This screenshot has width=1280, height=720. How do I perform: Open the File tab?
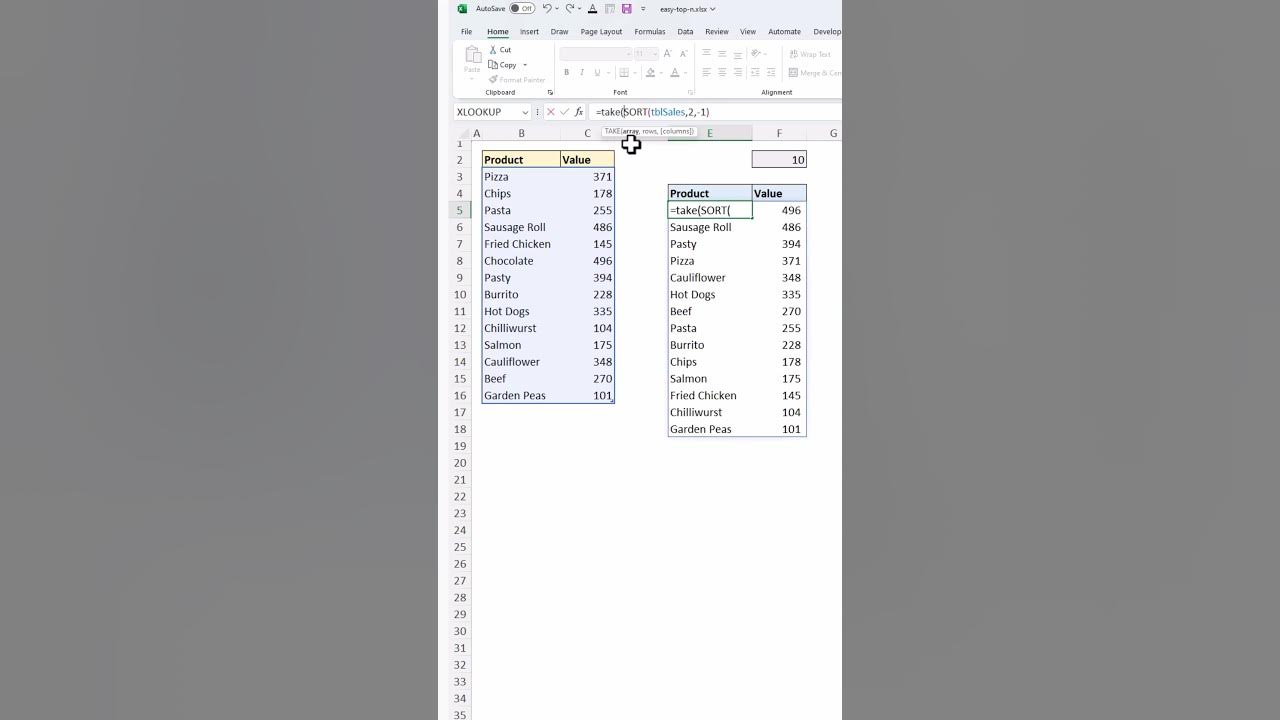pyautogui.click(x=466, y=32)
